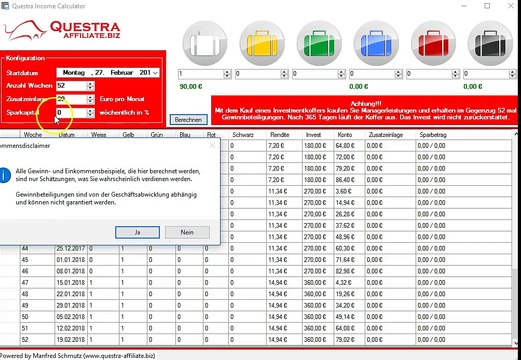Click the blue suitcase icon
This screenshot has height=360, width=521.
pos(376,43)
